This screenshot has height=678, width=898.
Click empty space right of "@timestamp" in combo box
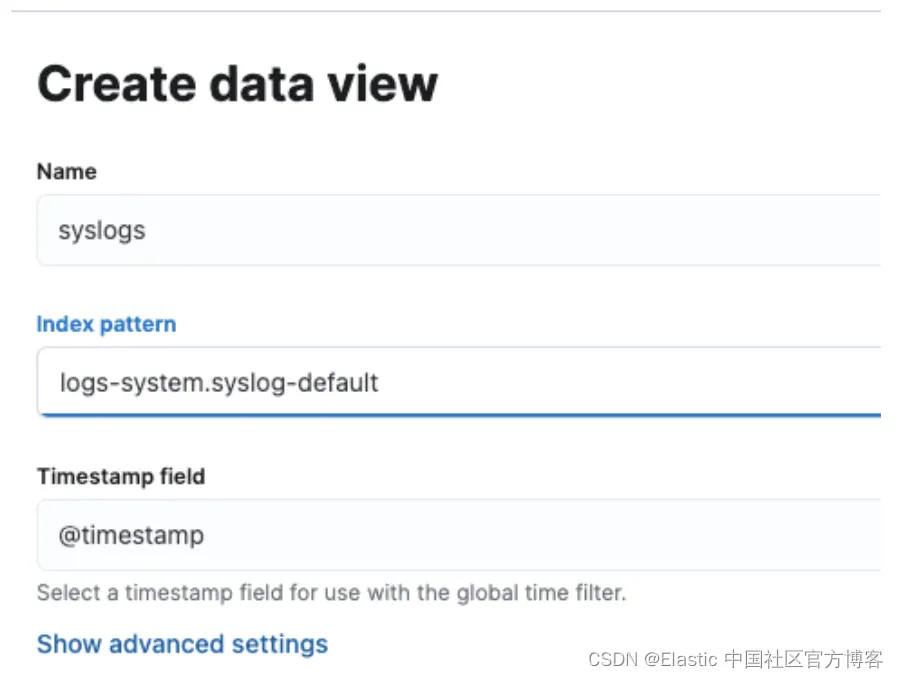[550, 535]
